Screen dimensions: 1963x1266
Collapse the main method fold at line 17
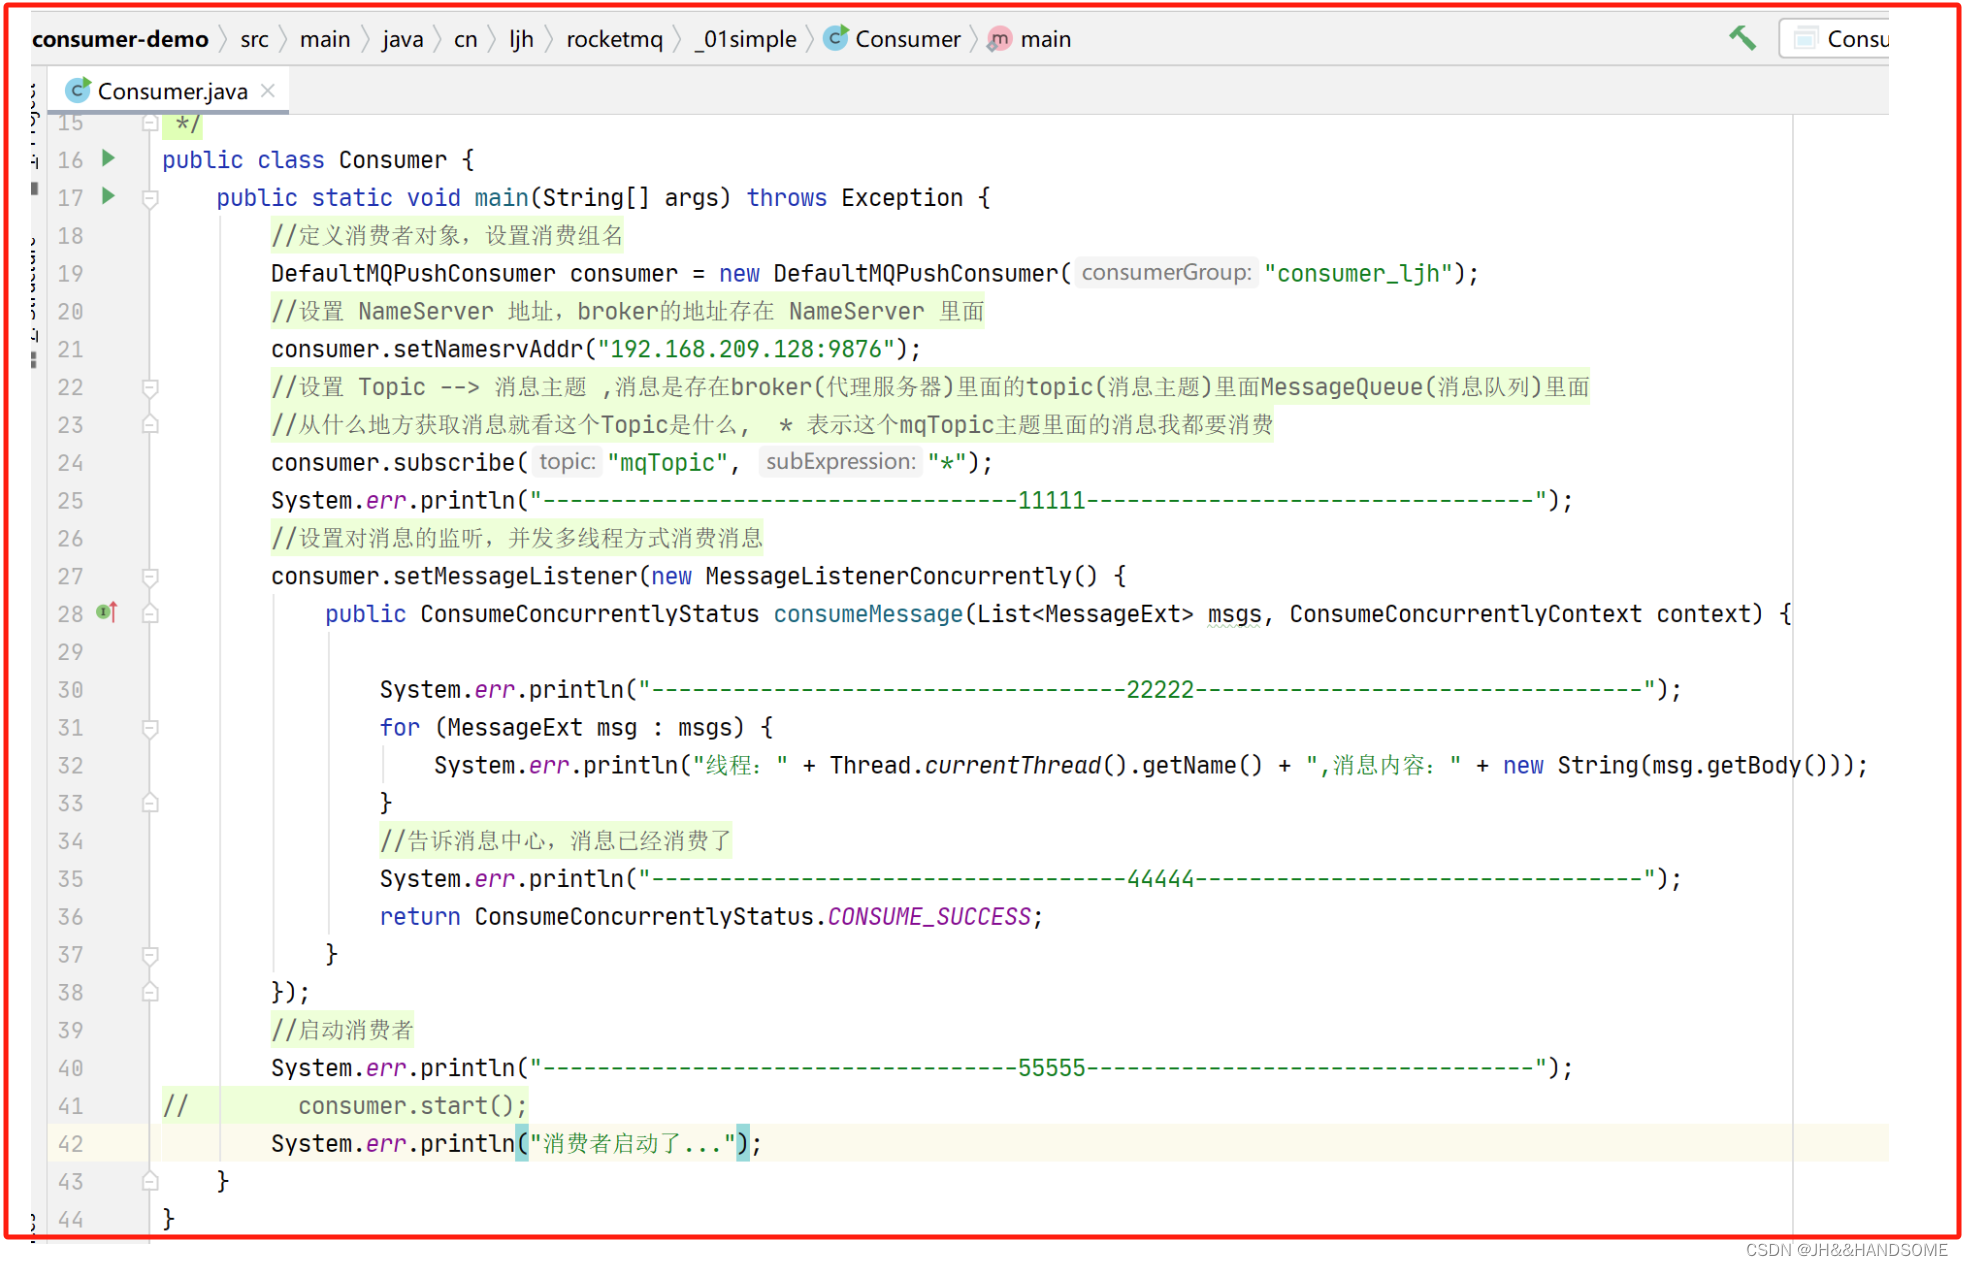click(150, 198)
